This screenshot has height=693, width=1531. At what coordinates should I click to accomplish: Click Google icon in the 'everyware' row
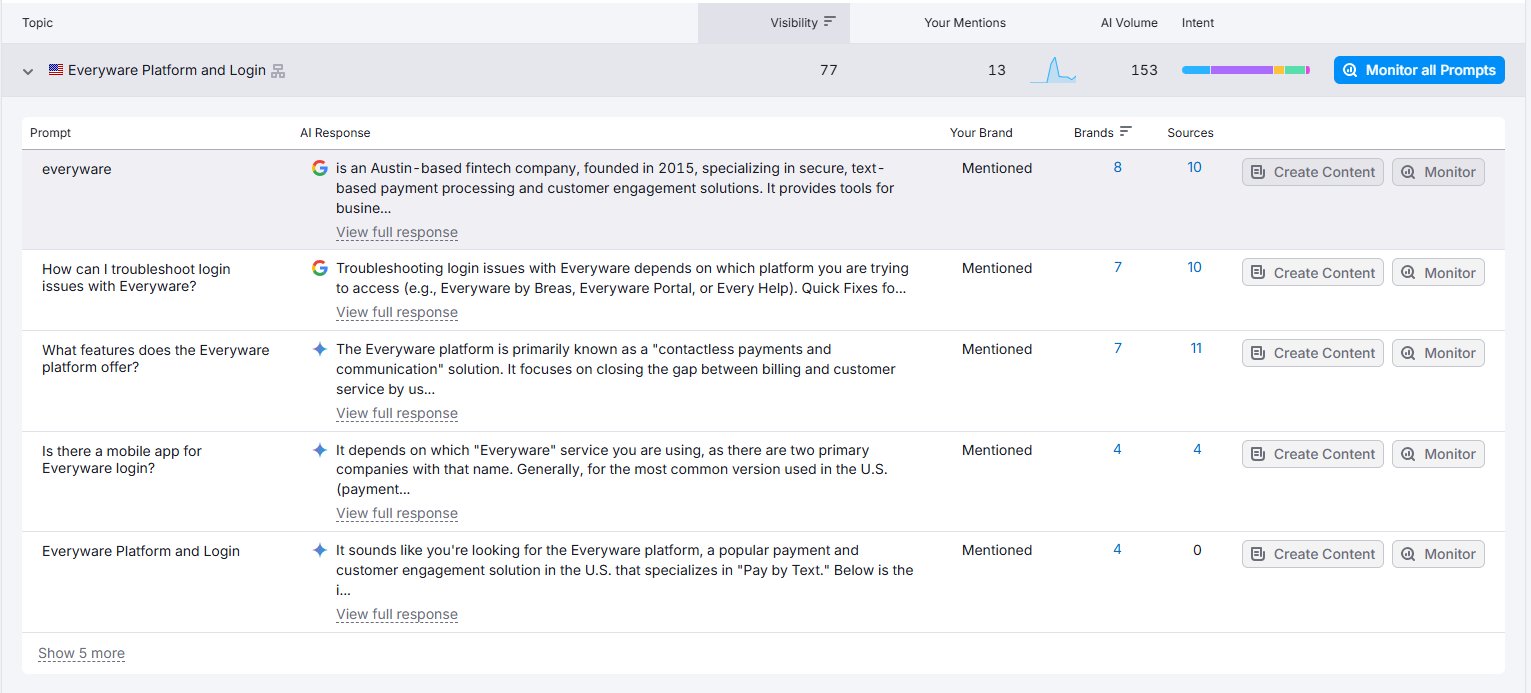(320, 168)
